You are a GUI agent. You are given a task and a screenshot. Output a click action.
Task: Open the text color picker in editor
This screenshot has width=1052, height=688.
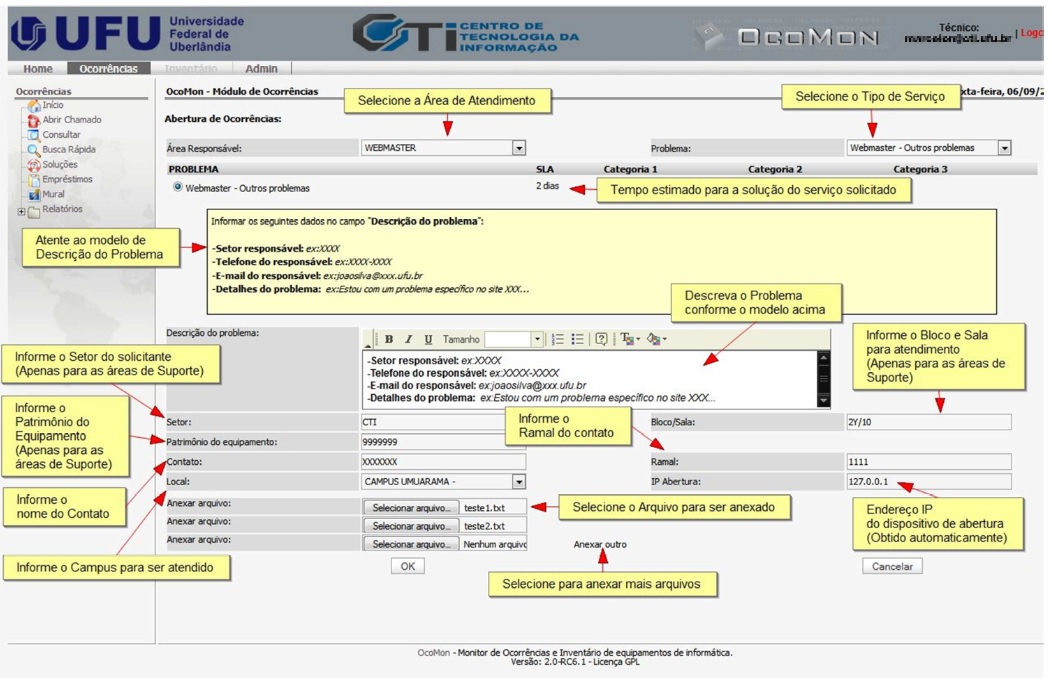[x=627, y=340]
